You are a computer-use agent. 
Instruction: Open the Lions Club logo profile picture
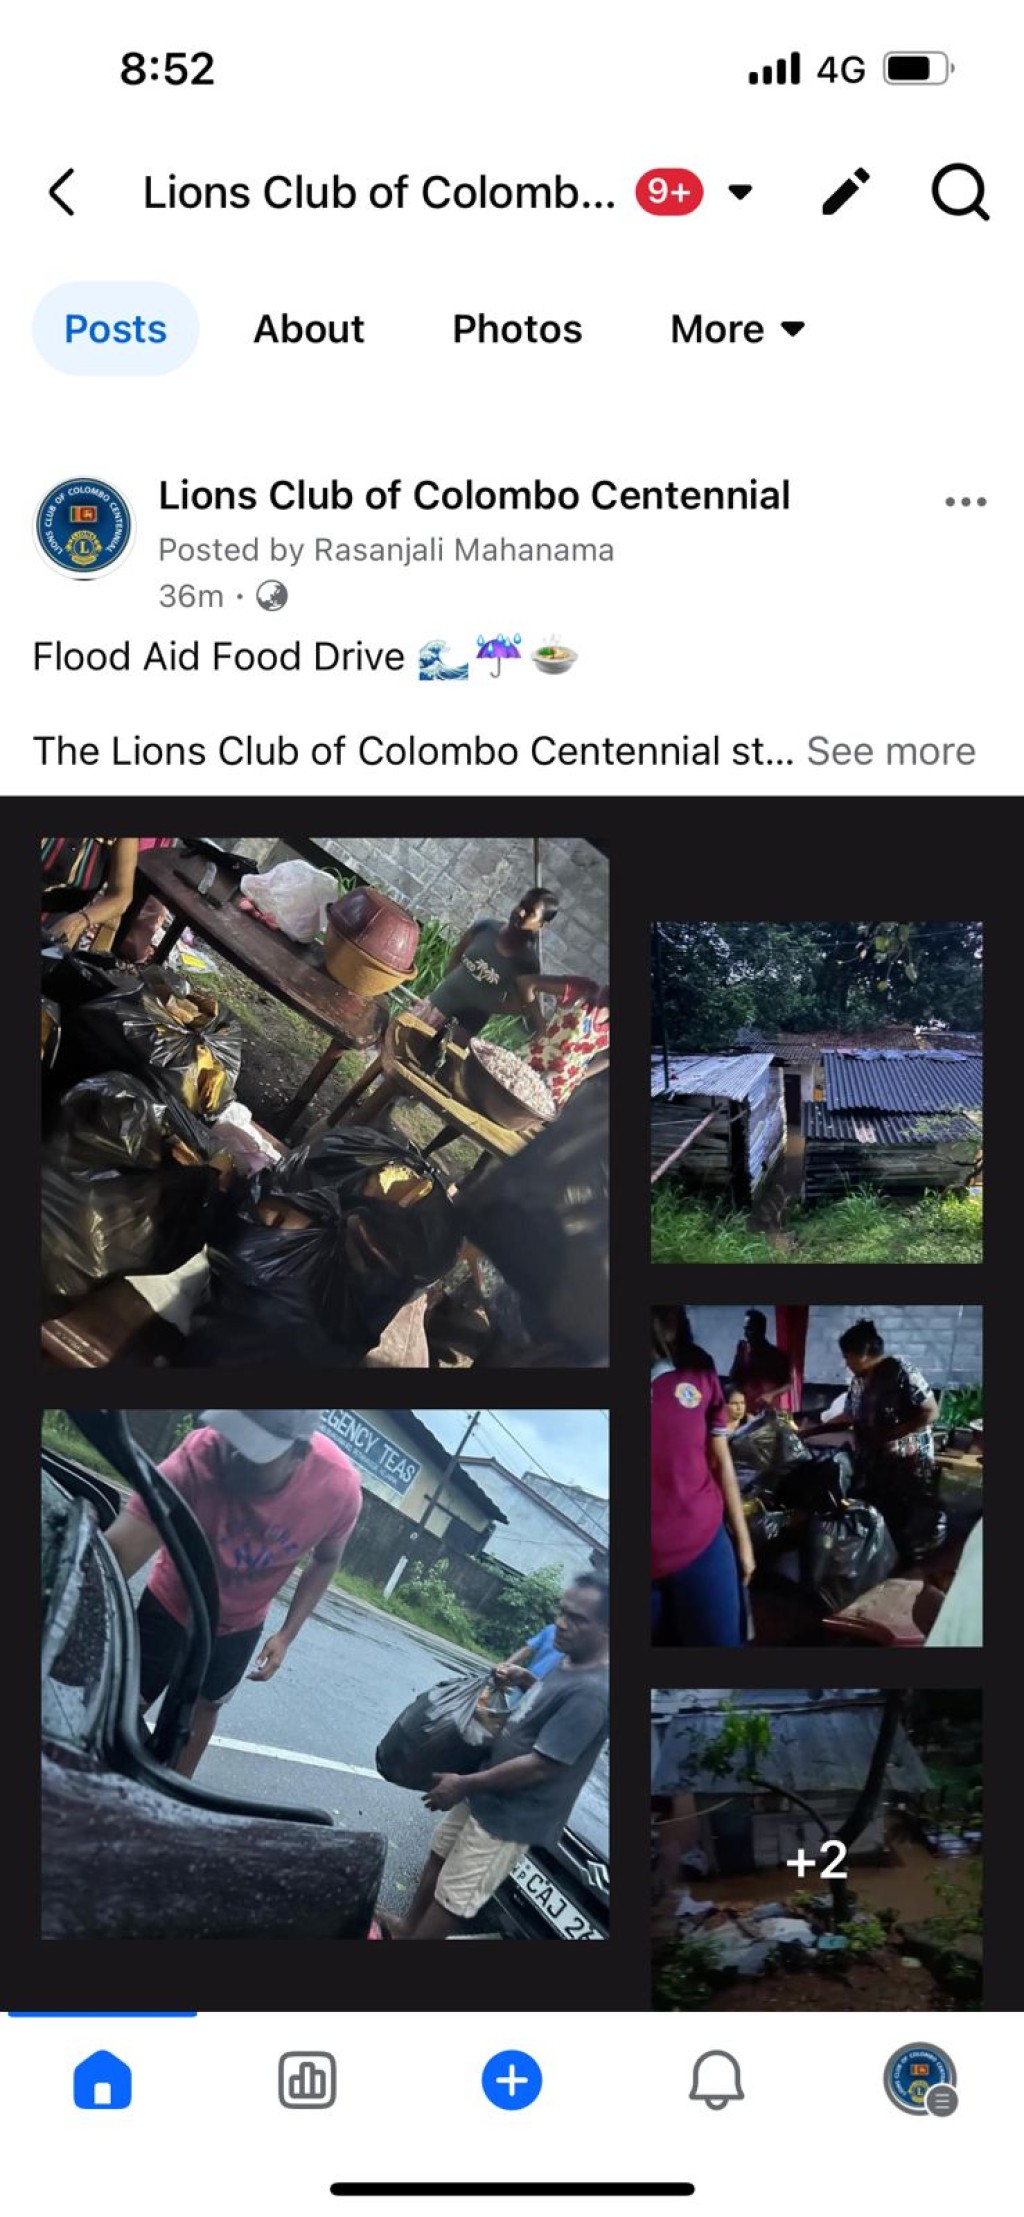(x=84, y=527)
